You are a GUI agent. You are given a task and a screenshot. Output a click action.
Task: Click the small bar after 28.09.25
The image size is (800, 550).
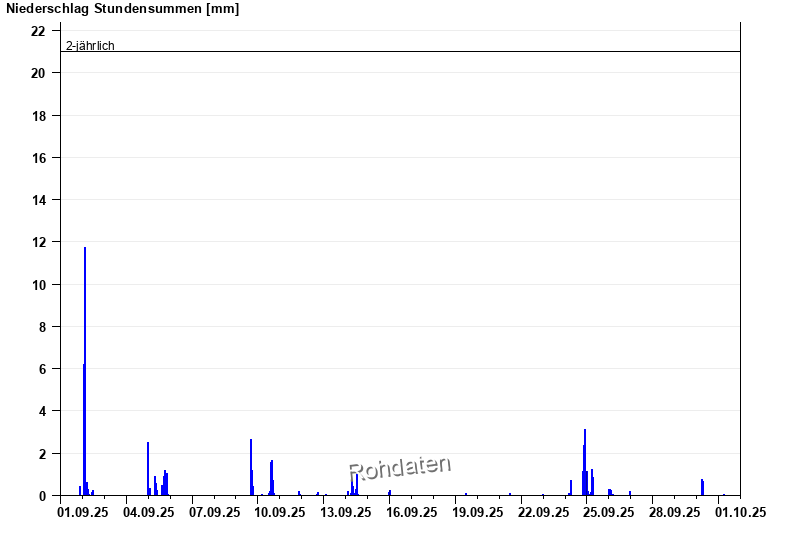(x=702, y=487)
